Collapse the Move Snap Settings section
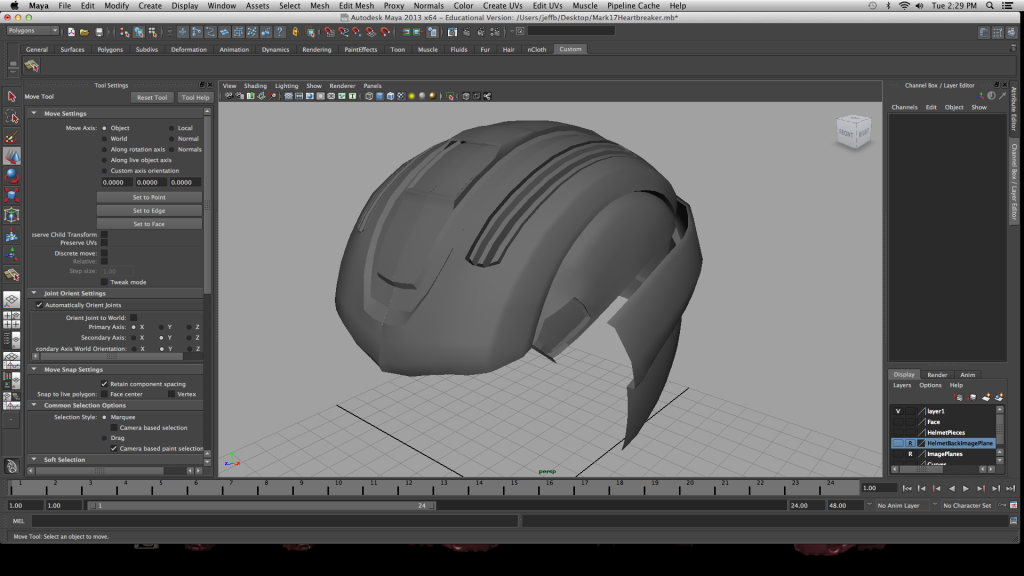The image size is (1024, 576). (x=34, y=369)
